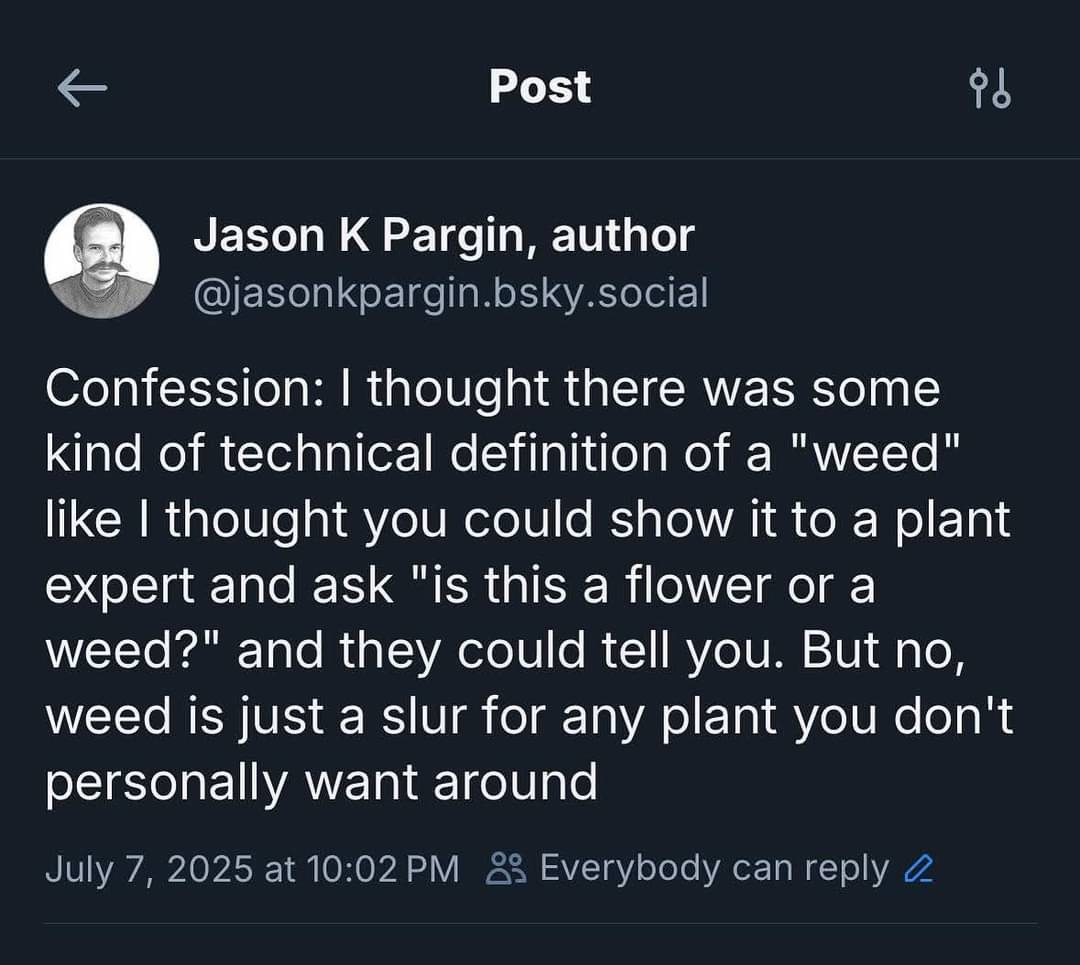
Task: Tap the display name "Jason K Pargin, author"
Action: click(x=443, y=236)
